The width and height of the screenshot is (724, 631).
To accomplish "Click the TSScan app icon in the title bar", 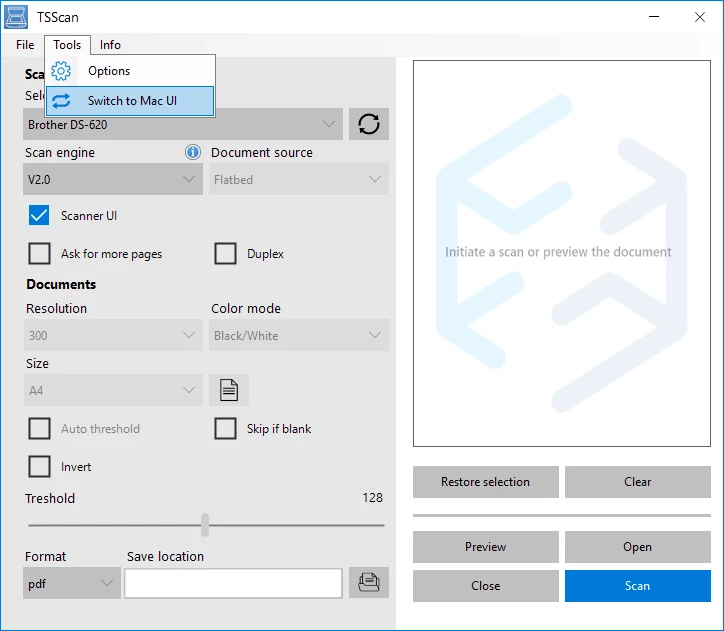I will click(16, 17).
